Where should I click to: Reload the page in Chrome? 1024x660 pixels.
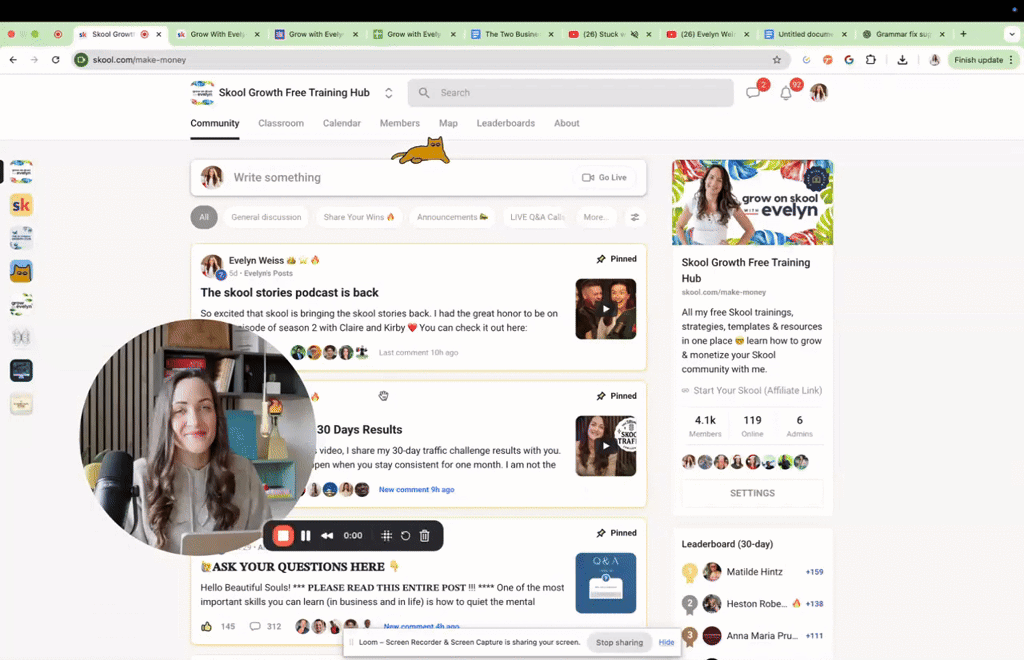click(x=56, y=60)
